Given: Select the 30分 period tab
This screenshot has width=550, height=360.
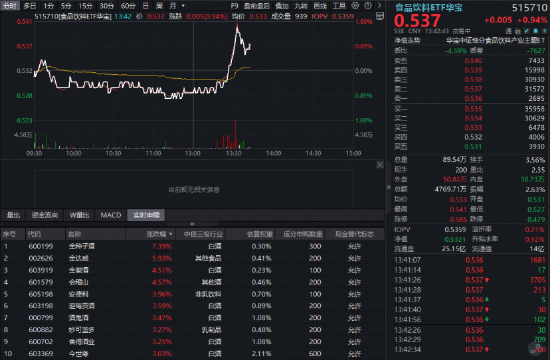Looking at the screenshot, I should click(107, 6).
